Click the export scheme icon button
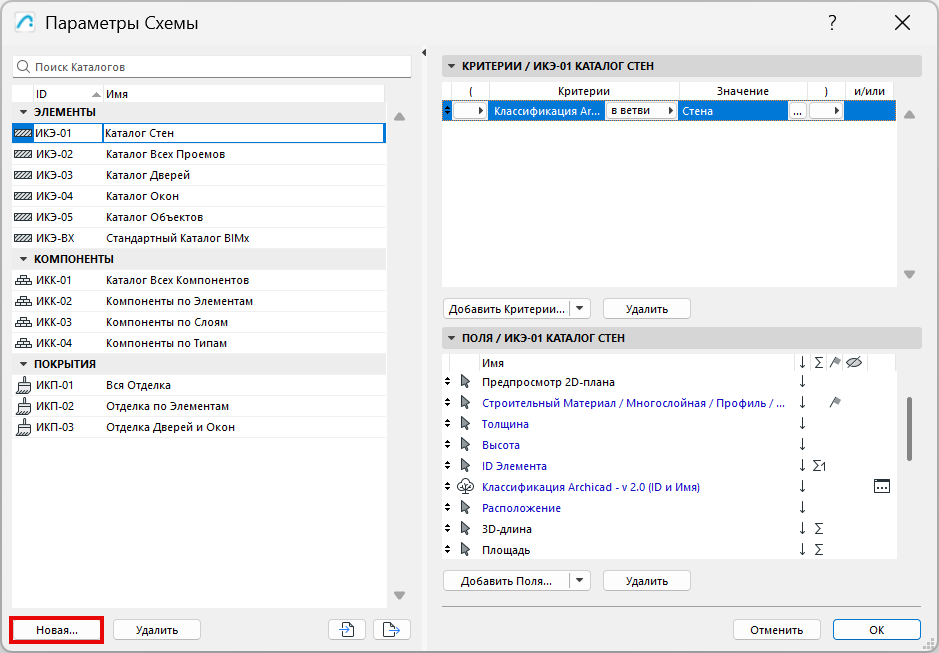This screenshot has height=653, width=939. pos(392,629)
